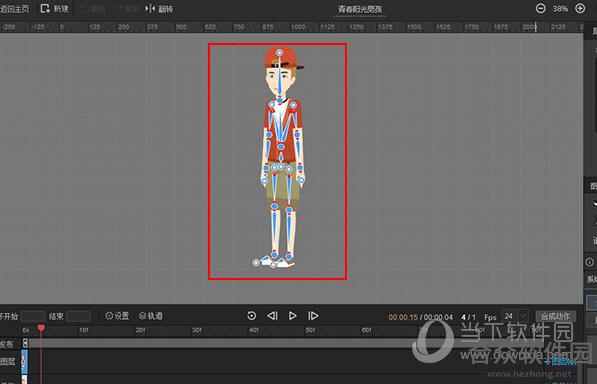
Task: Step to the previous frame
Action: [272, 315]
